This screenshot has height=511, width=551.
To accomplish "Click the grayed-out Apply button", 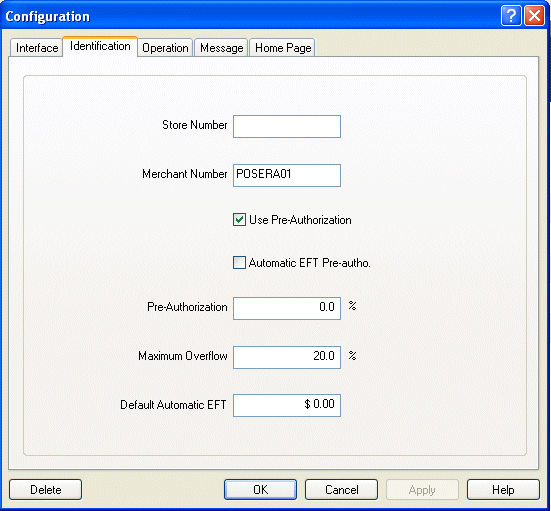I will point(422,490).
